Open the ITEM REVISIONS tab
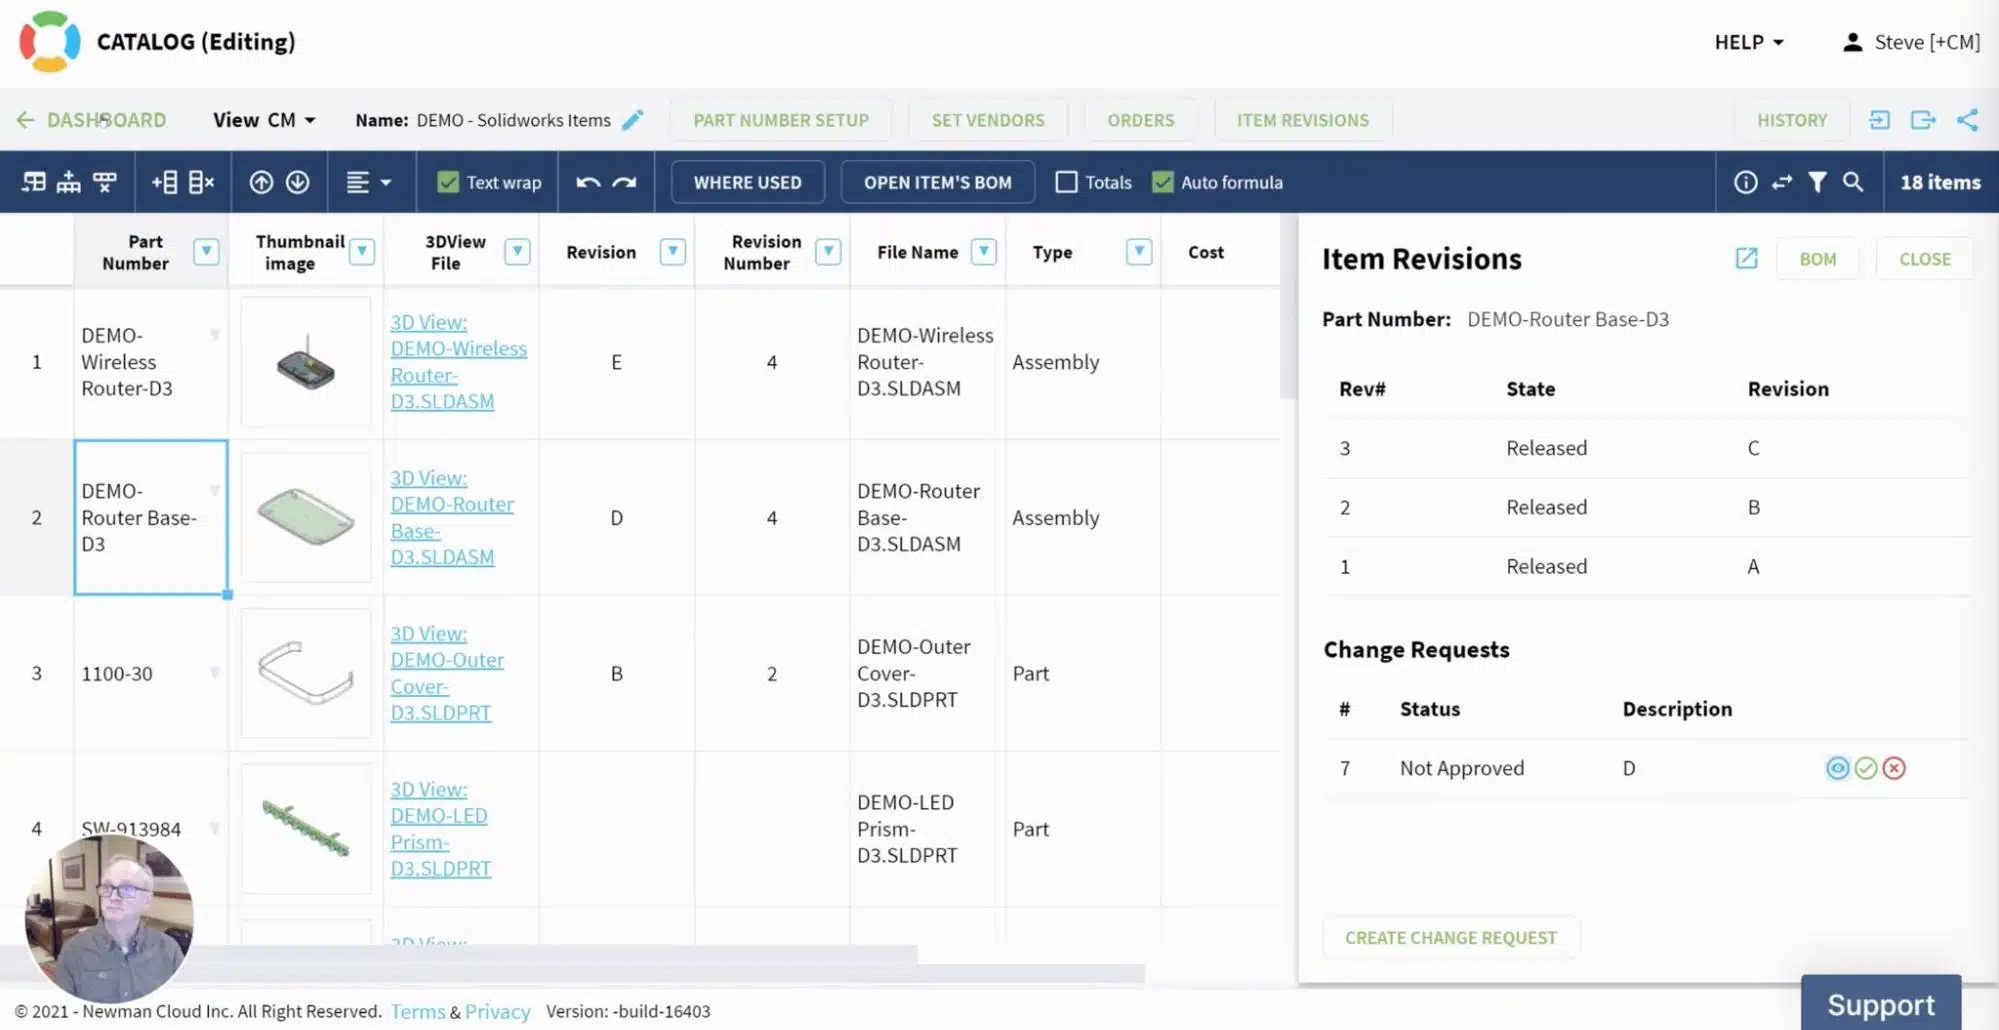This screenshot has height=1030, width=1999. 1302,120
